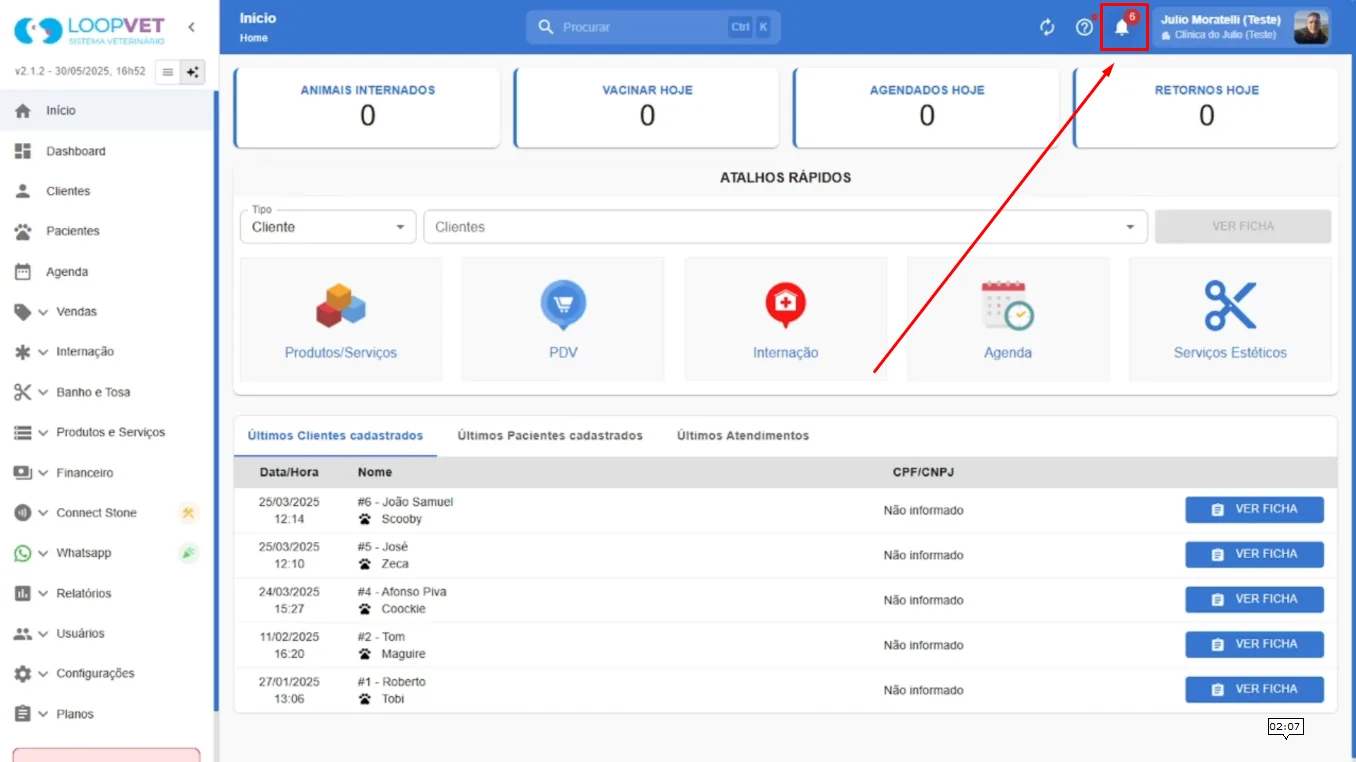Screen dimensions: 1356x762
Task: Click the sparkle icon next to version
Action: [x=193, y=72]
